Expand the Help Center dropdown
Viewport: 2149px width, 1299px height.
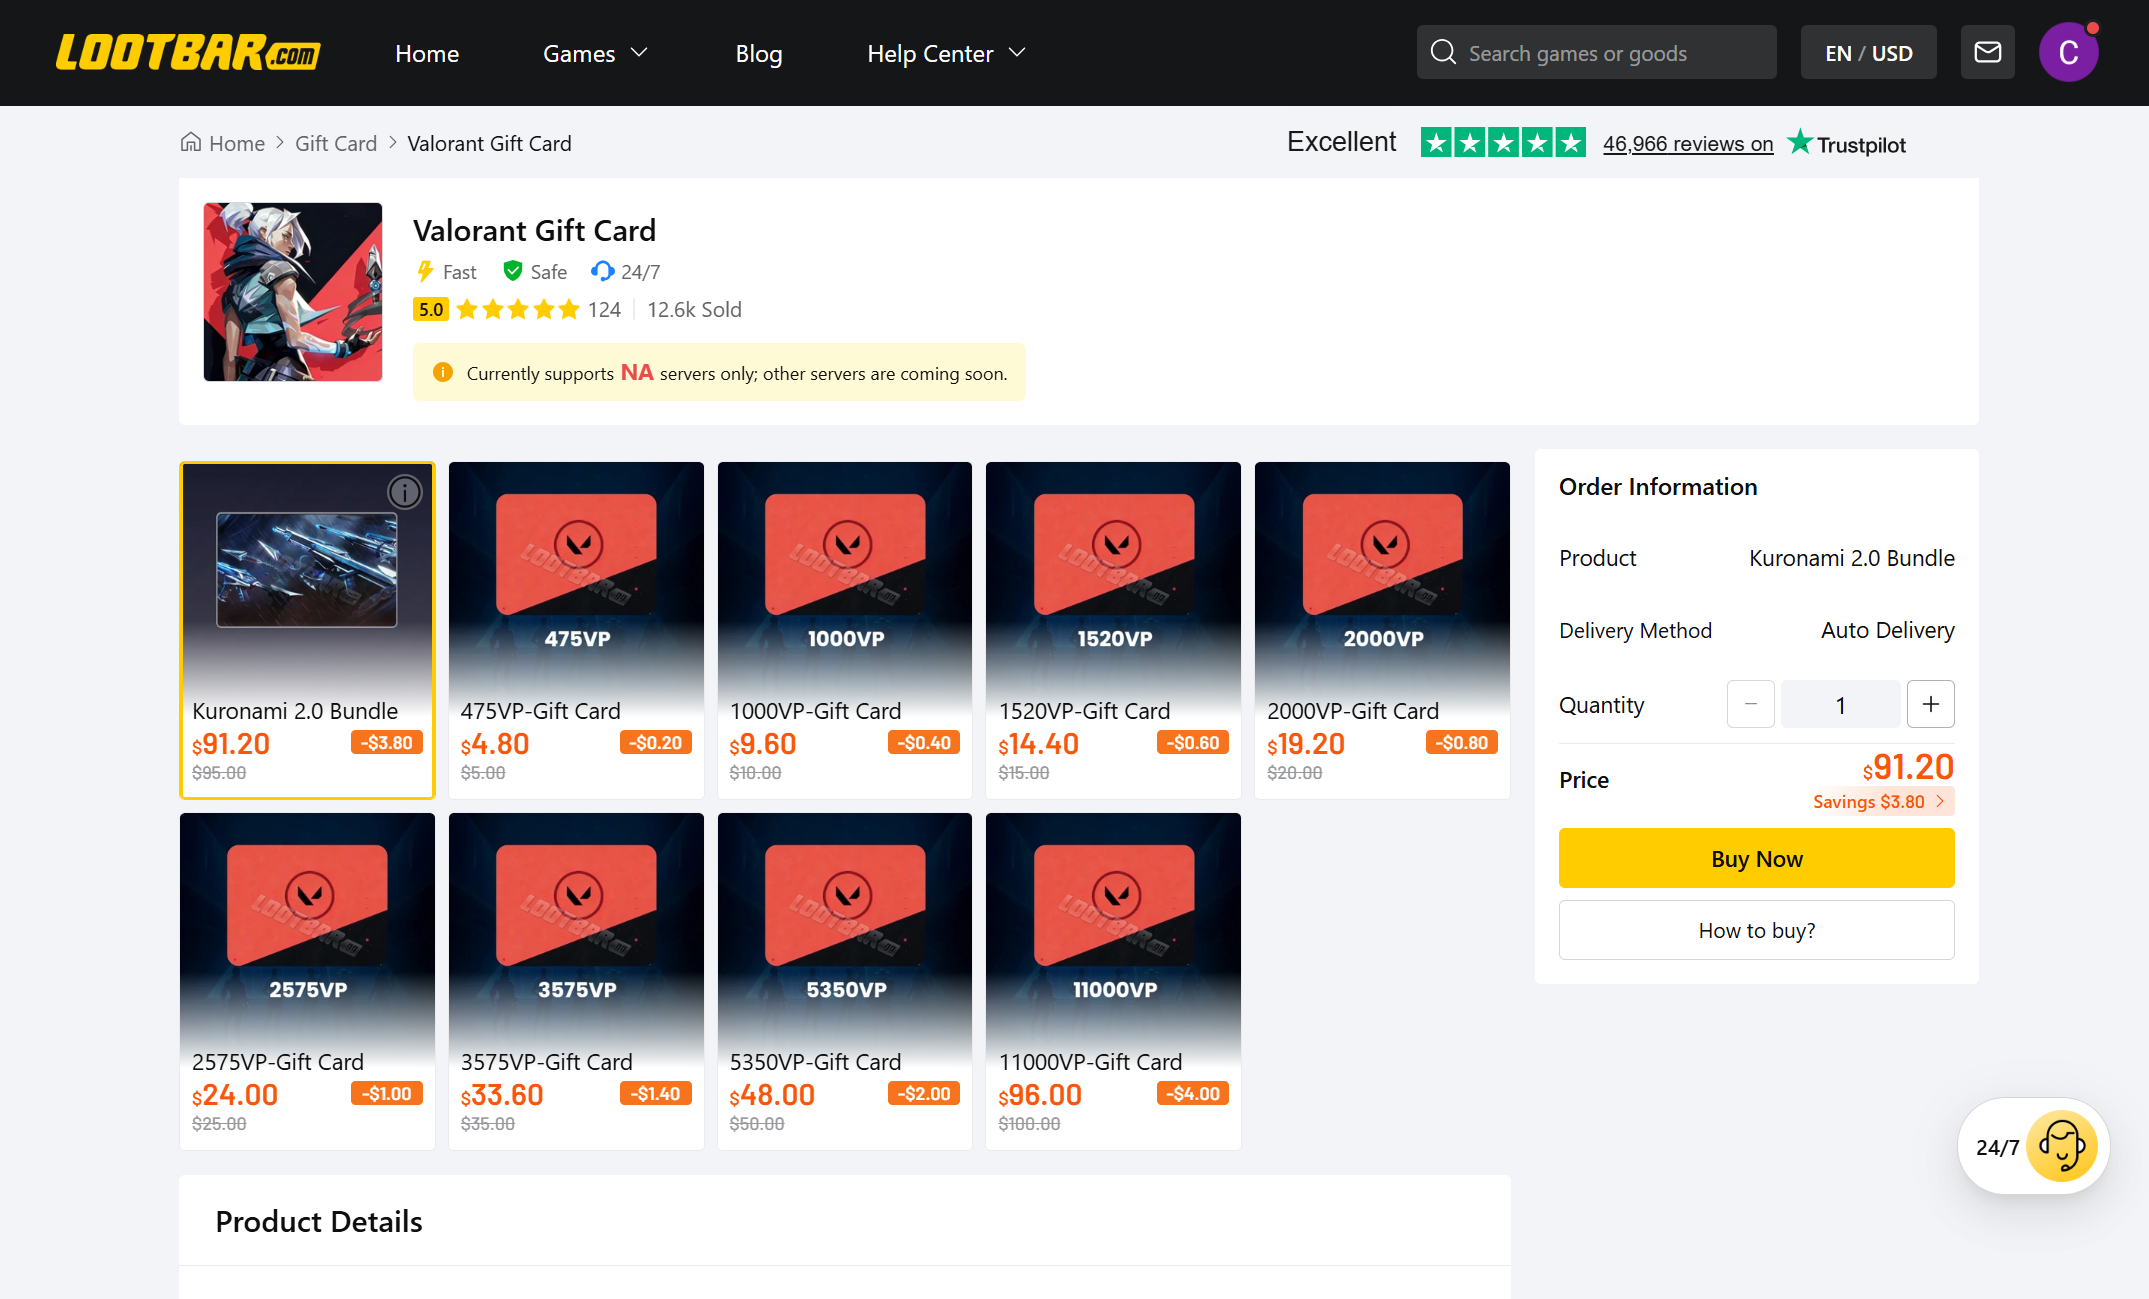click(x=946, y=53)
